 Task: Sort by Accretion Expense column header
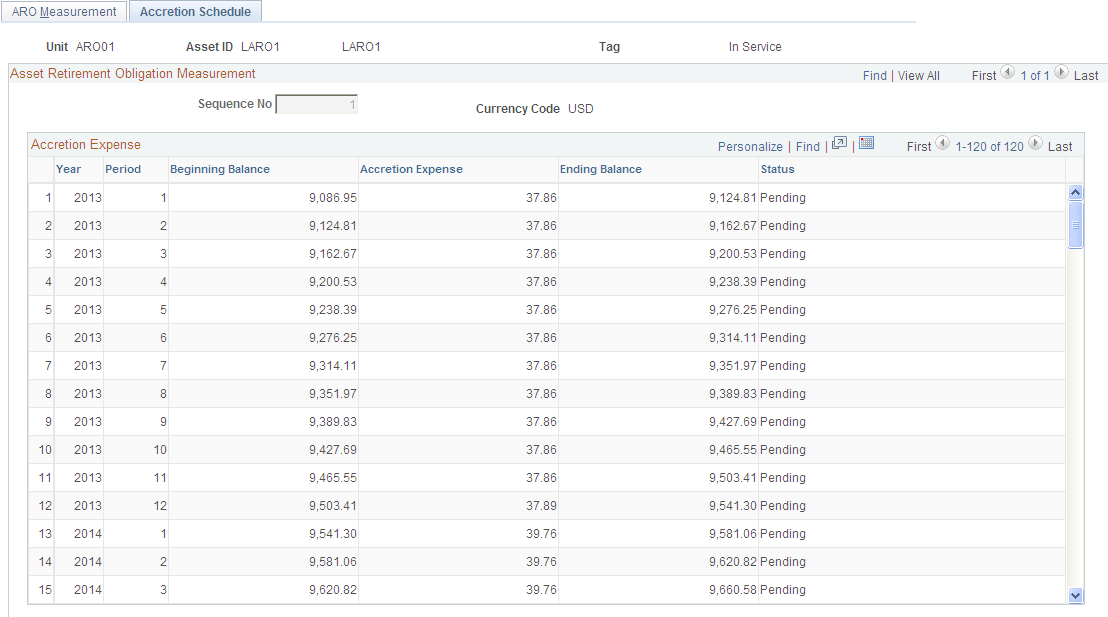click(x=411, y=169)
